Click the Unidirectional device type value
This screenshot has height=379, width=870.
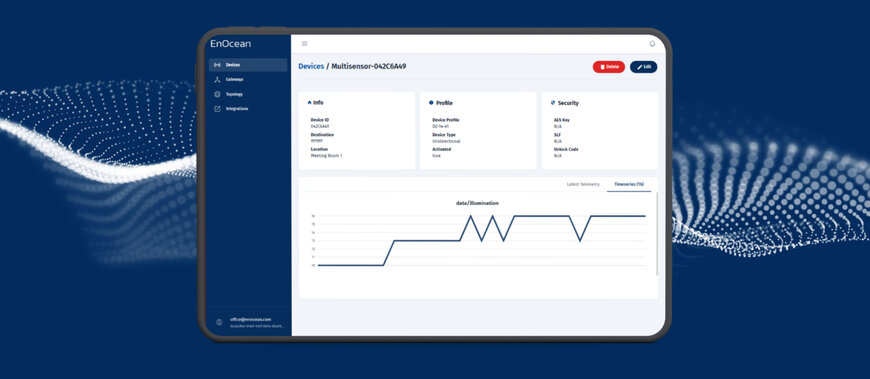tap(446, 142)
